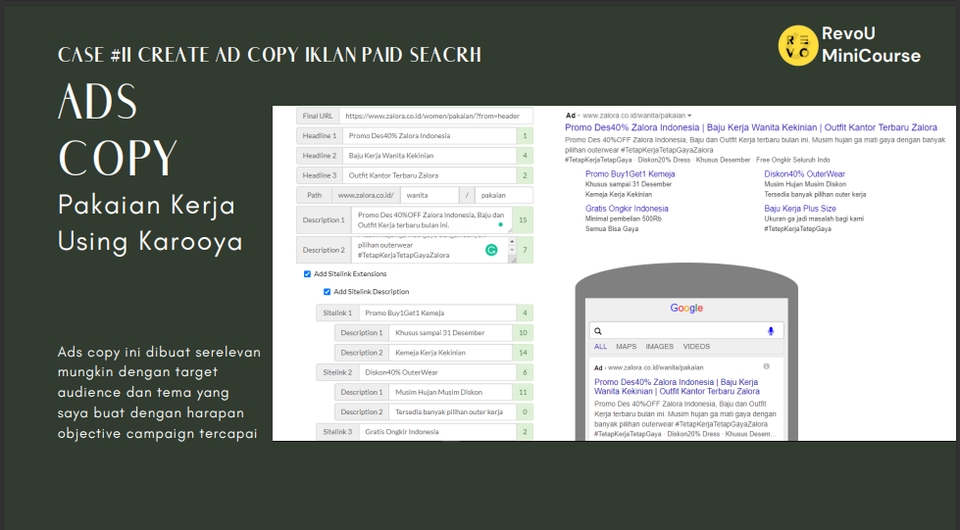Image resolution: width=960 pixels, height=530 pixels.
Task: Click the slide heading CASE #II CREATE AD COPY
Action: point(269,55)
